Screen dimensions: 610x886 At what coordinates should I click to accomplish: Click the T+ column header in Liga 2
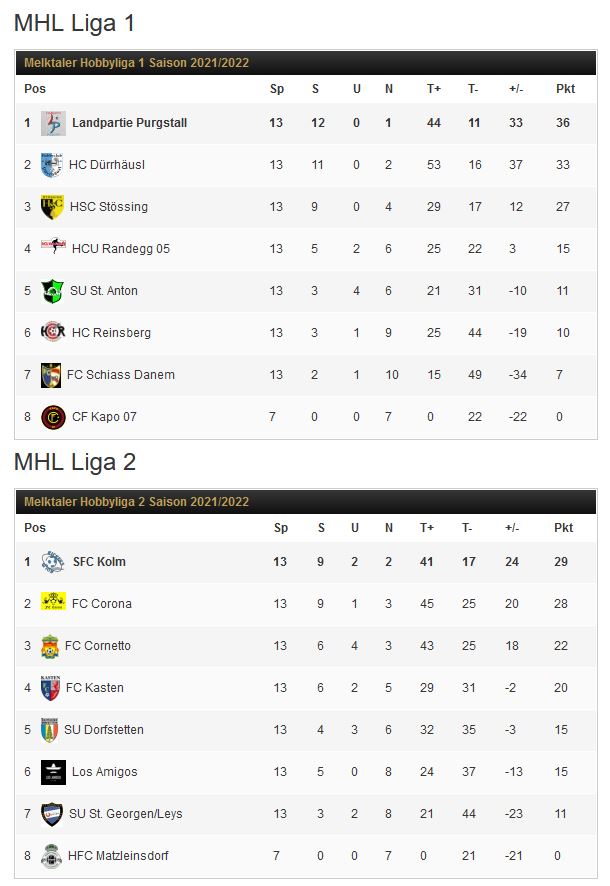(x=426, y=528)
